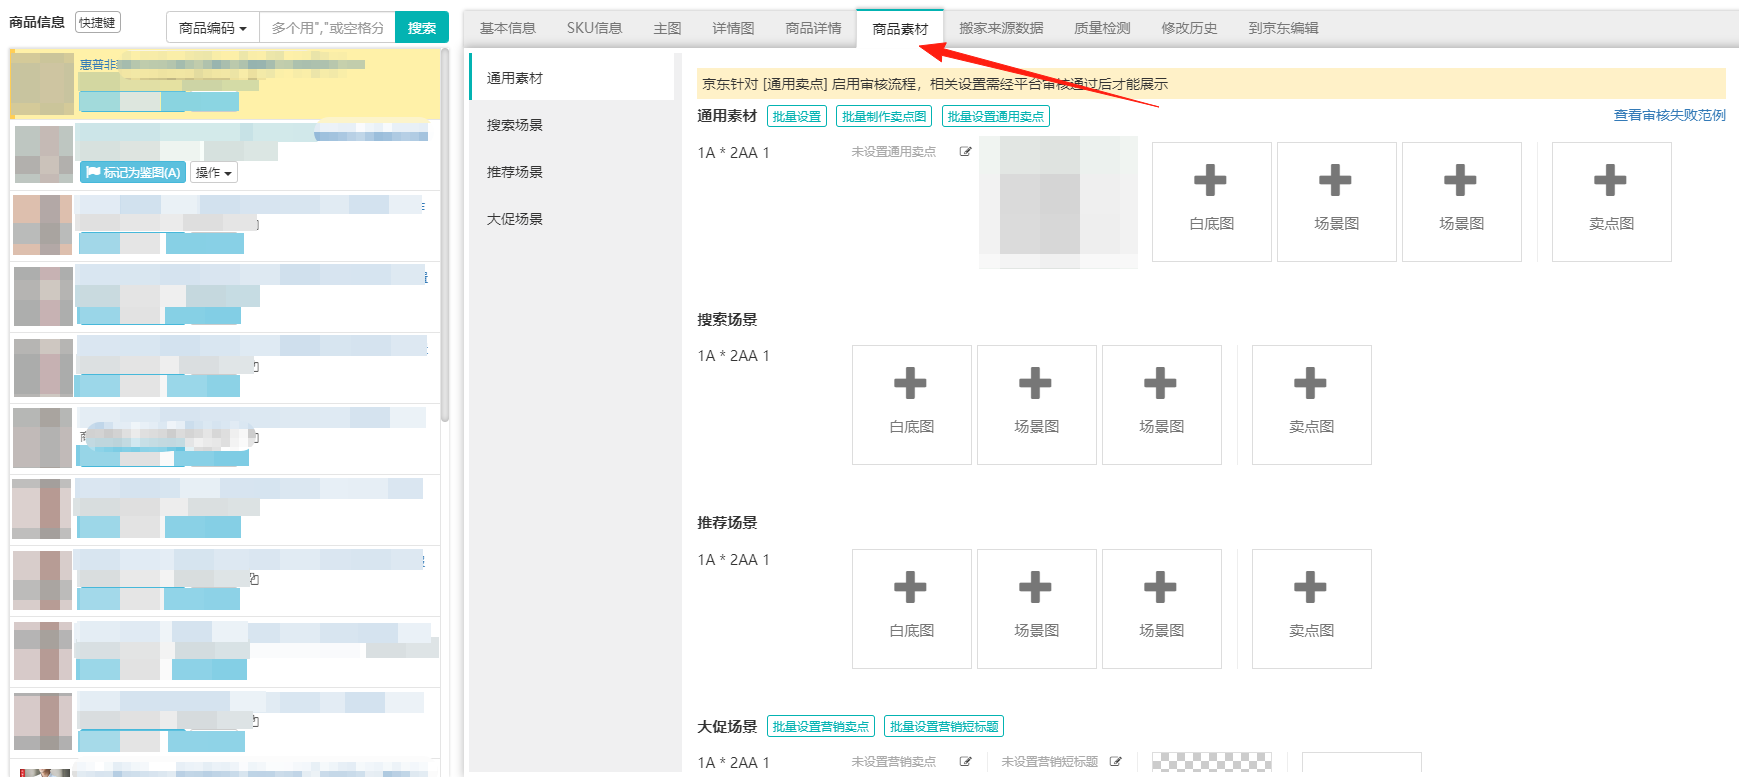Select 大促场景 in the left sidebar
The width and height of the screenshot is (1739, 777).
[515, 219]
